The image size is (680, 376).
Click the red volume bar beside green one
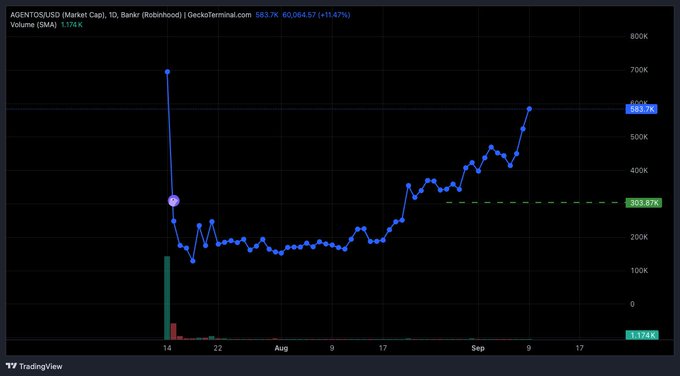click(x=173, y=331)
